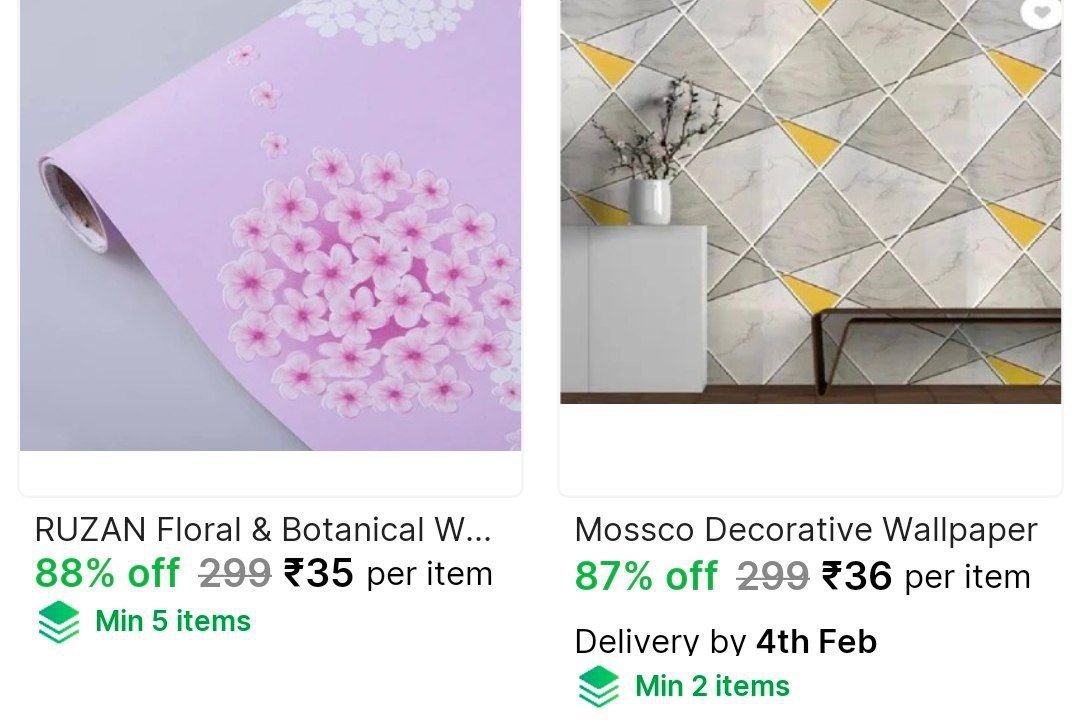Click the stack icon beside Min 2 items
Screen dimensions: 1080x724
[598, 686]
